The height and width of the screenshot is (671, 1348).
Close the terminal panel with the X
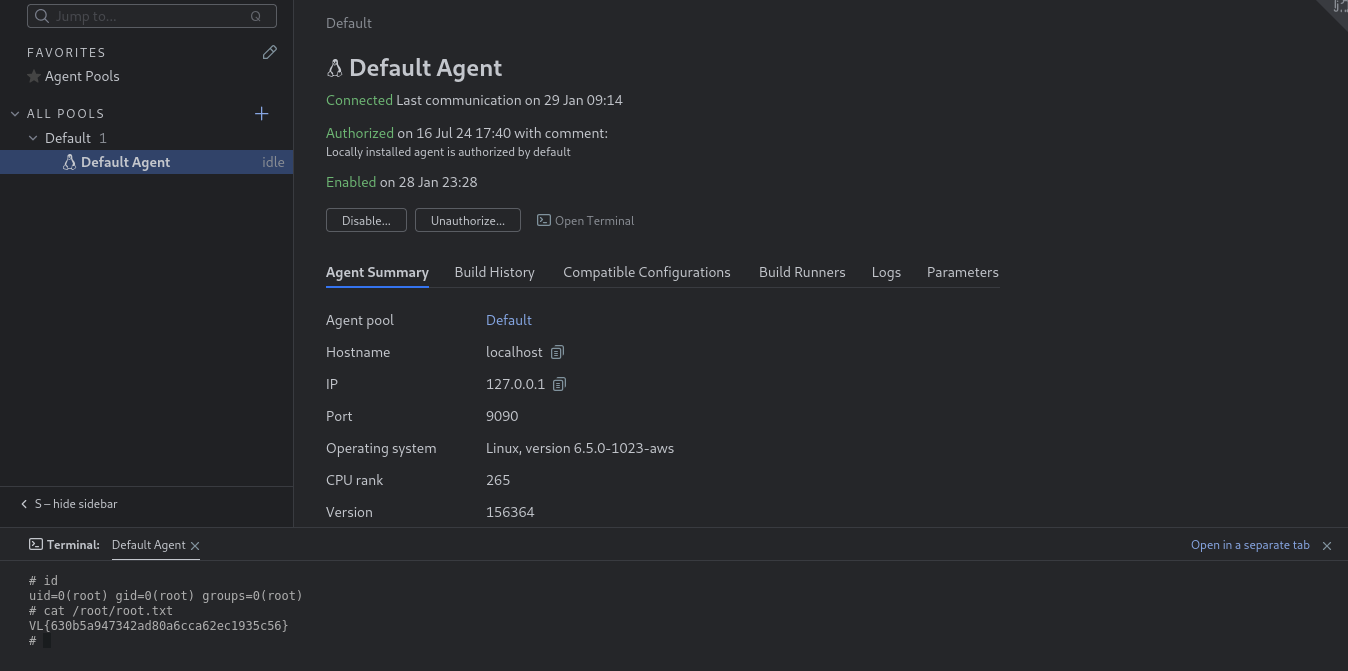[x=1327, y=546]
